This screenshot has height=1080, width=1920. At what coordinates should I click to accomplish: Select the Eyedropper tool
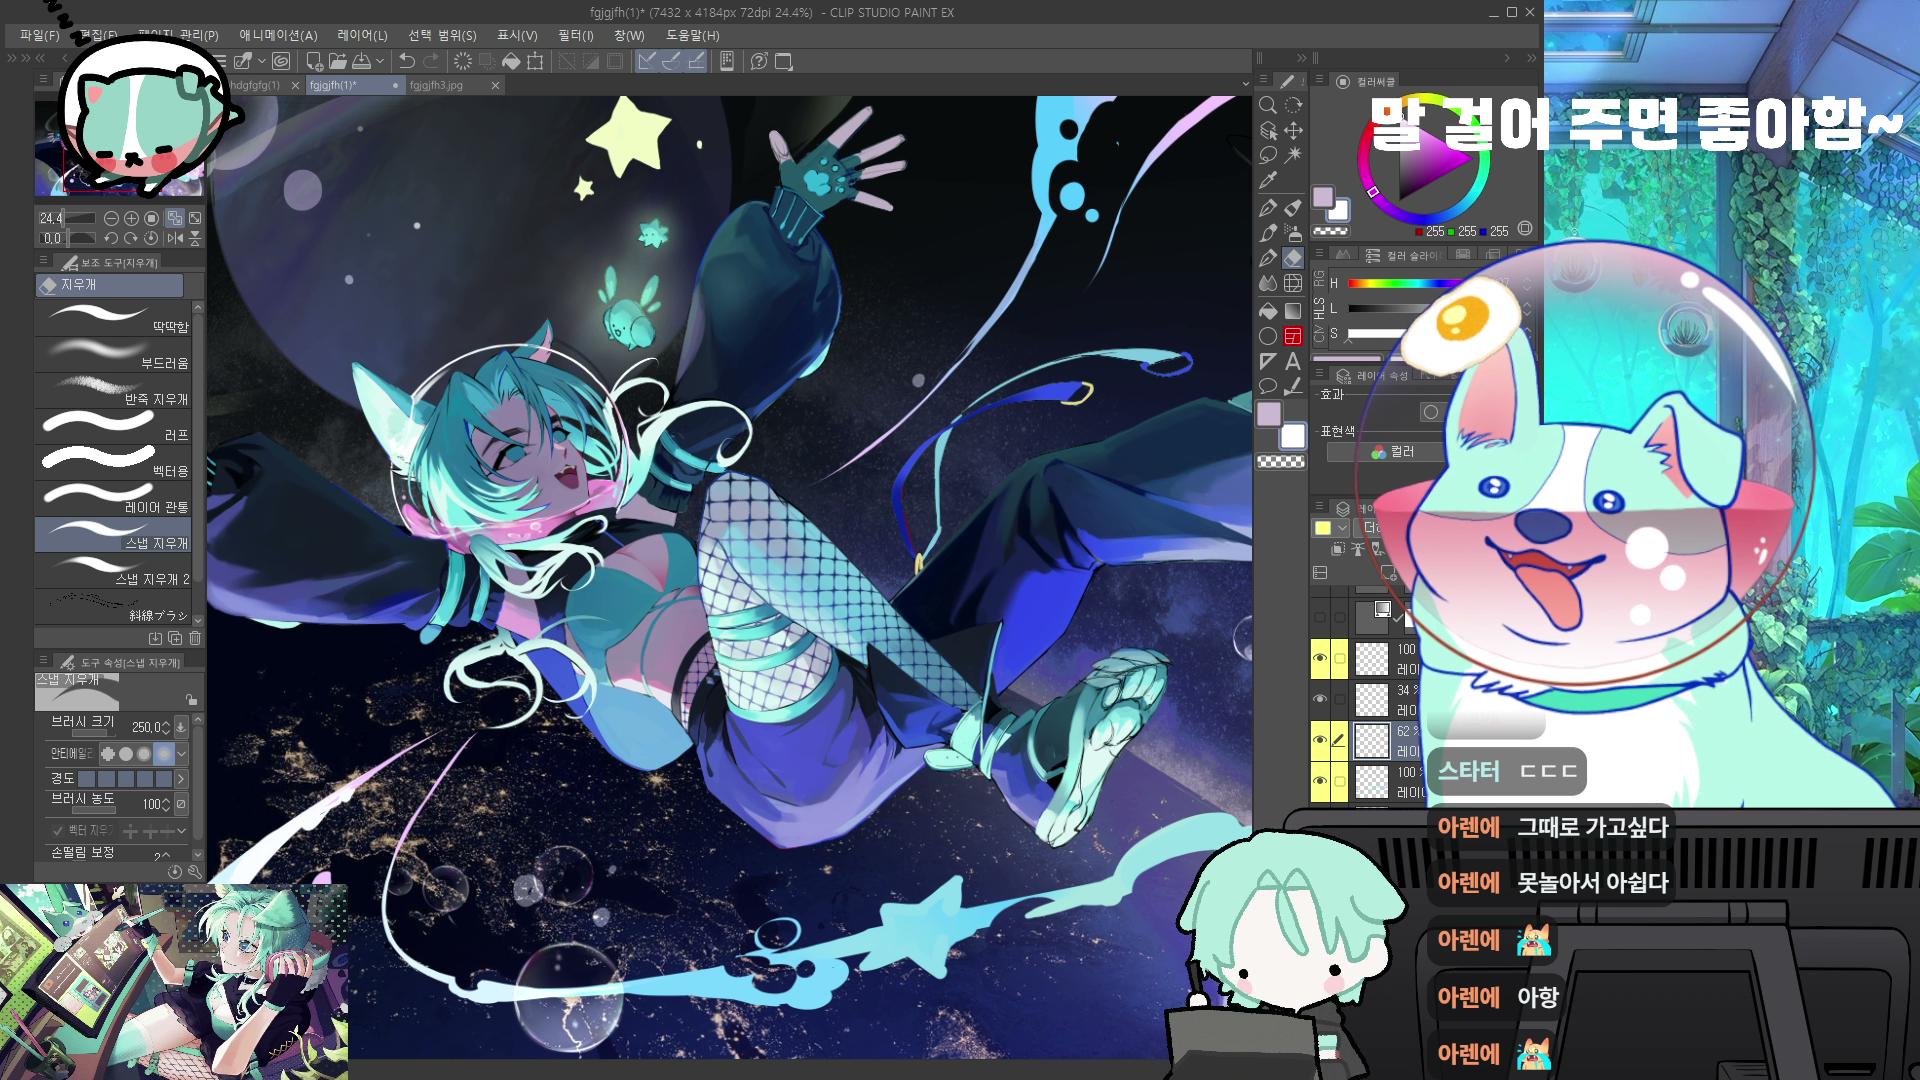pyautogui.click(x=1268, y=181)
